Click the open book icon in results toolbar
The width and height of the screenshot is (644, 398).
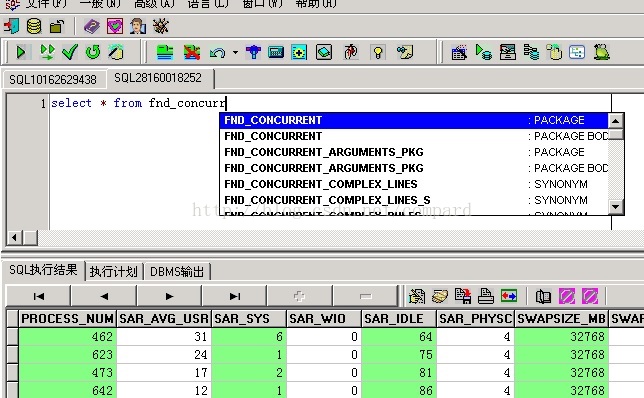[x=543, y=296]
